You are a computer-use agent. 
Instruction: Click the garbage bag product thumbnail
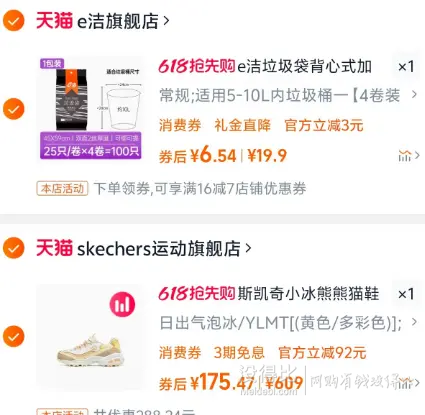(90, 109)
